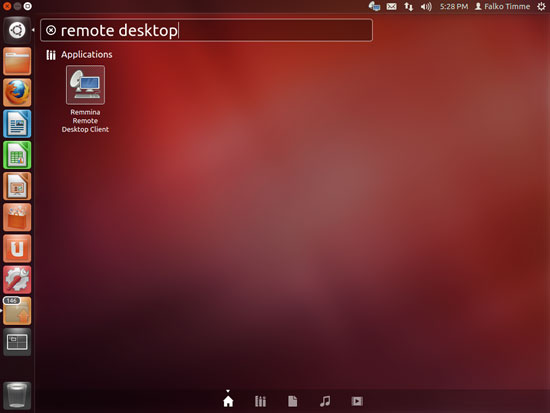The image size is (550, 413).
Task: Open LibreOffice Calc from the launcher
Action: (17, 155)
